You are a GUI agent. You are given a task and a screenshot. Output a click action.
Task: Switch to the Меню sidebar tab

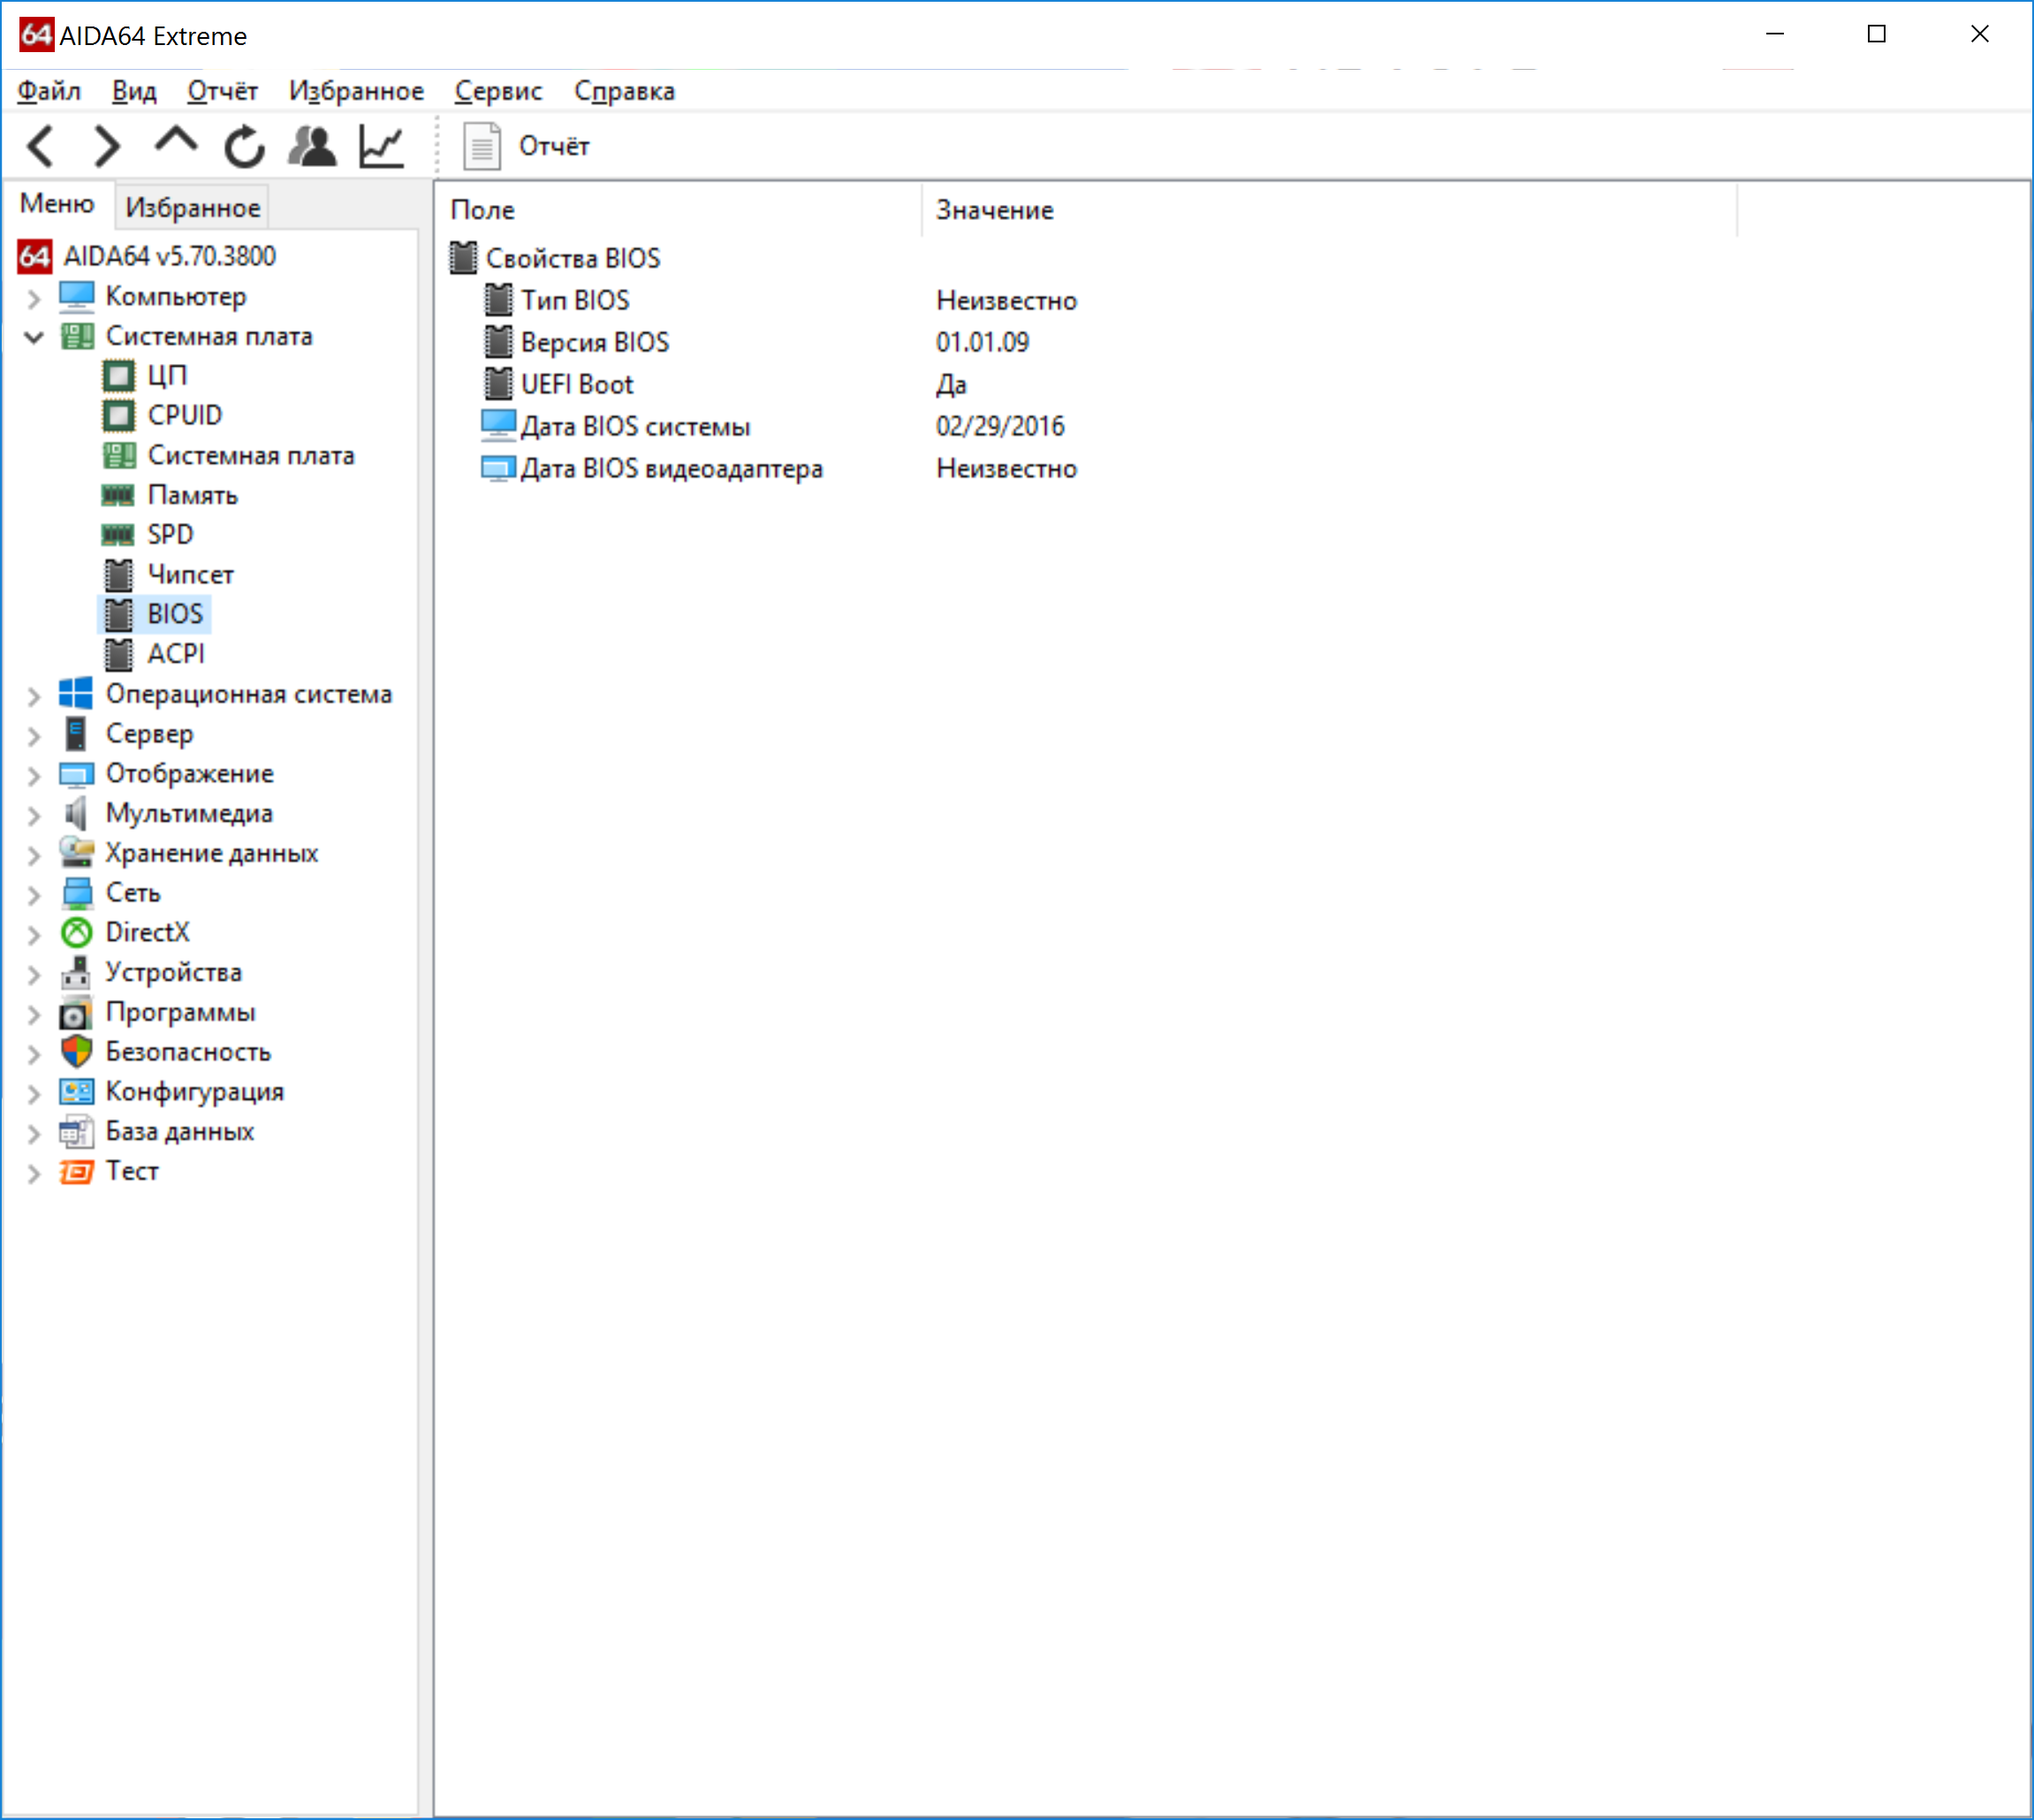coord(57,204)
